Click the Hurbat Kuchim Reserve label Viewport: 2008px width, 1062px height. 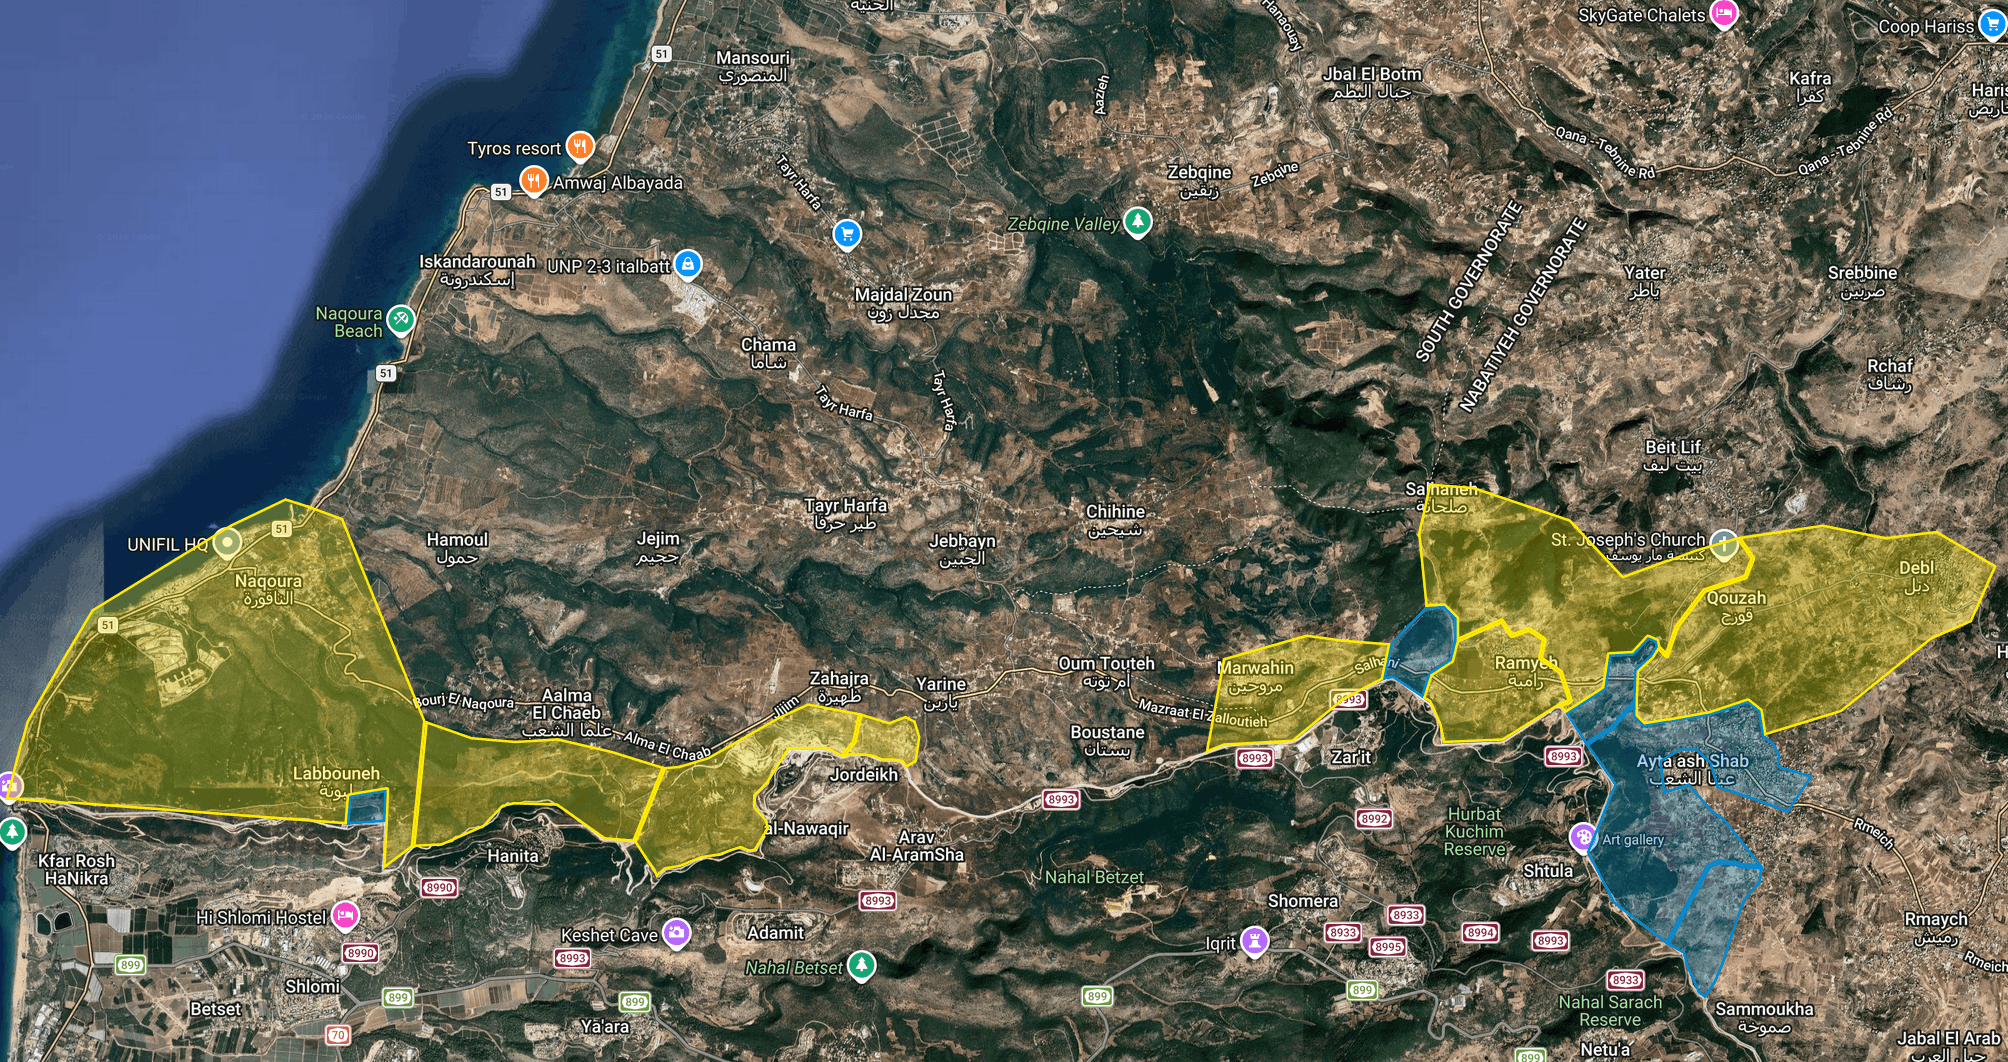pyautogui.click(x=1474, y=831)
